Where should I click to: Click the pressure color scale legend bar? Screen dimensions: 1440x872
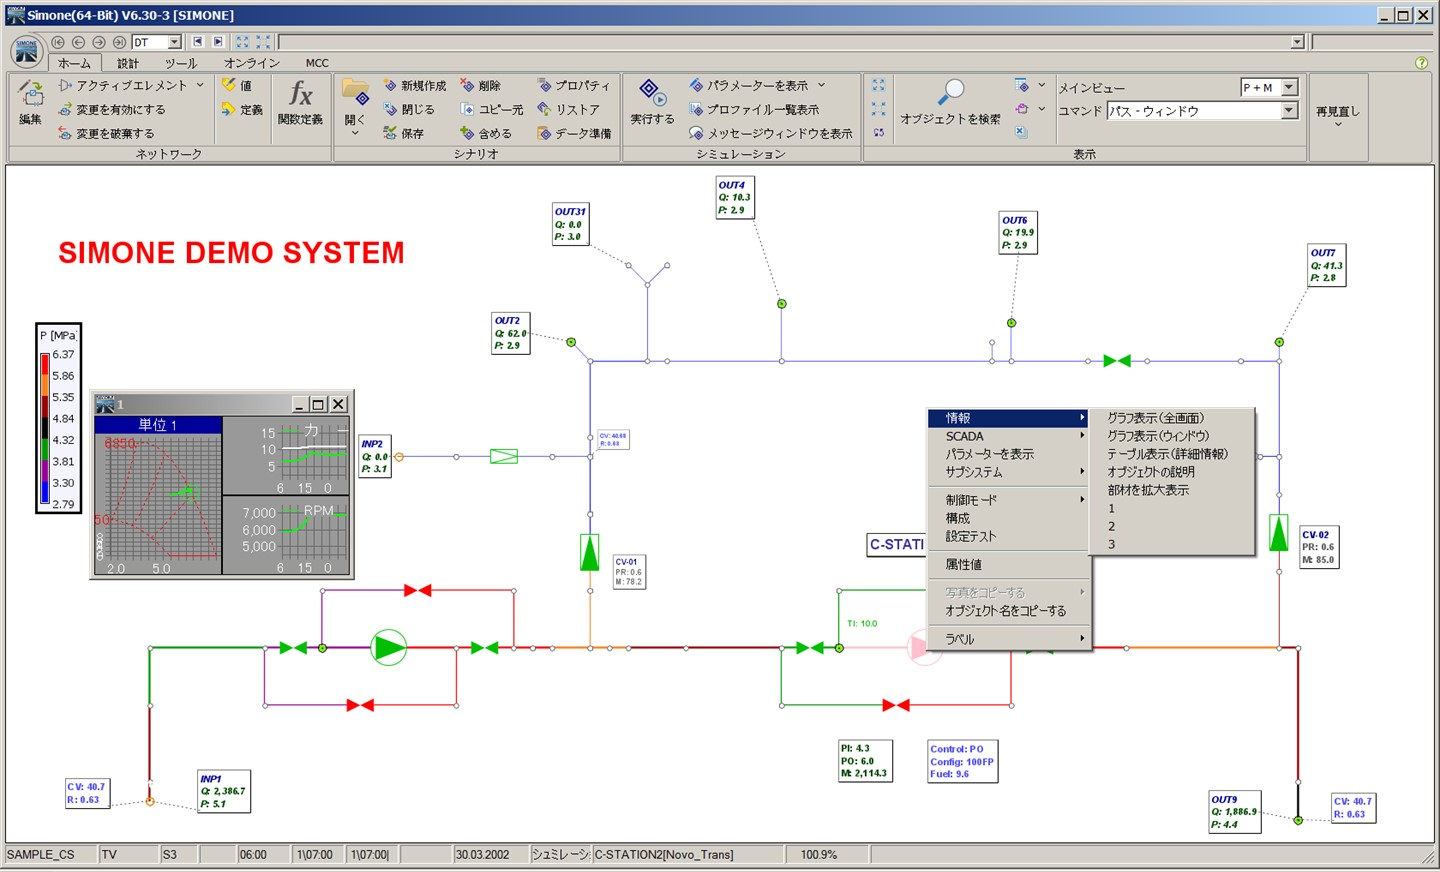point(45,429)
